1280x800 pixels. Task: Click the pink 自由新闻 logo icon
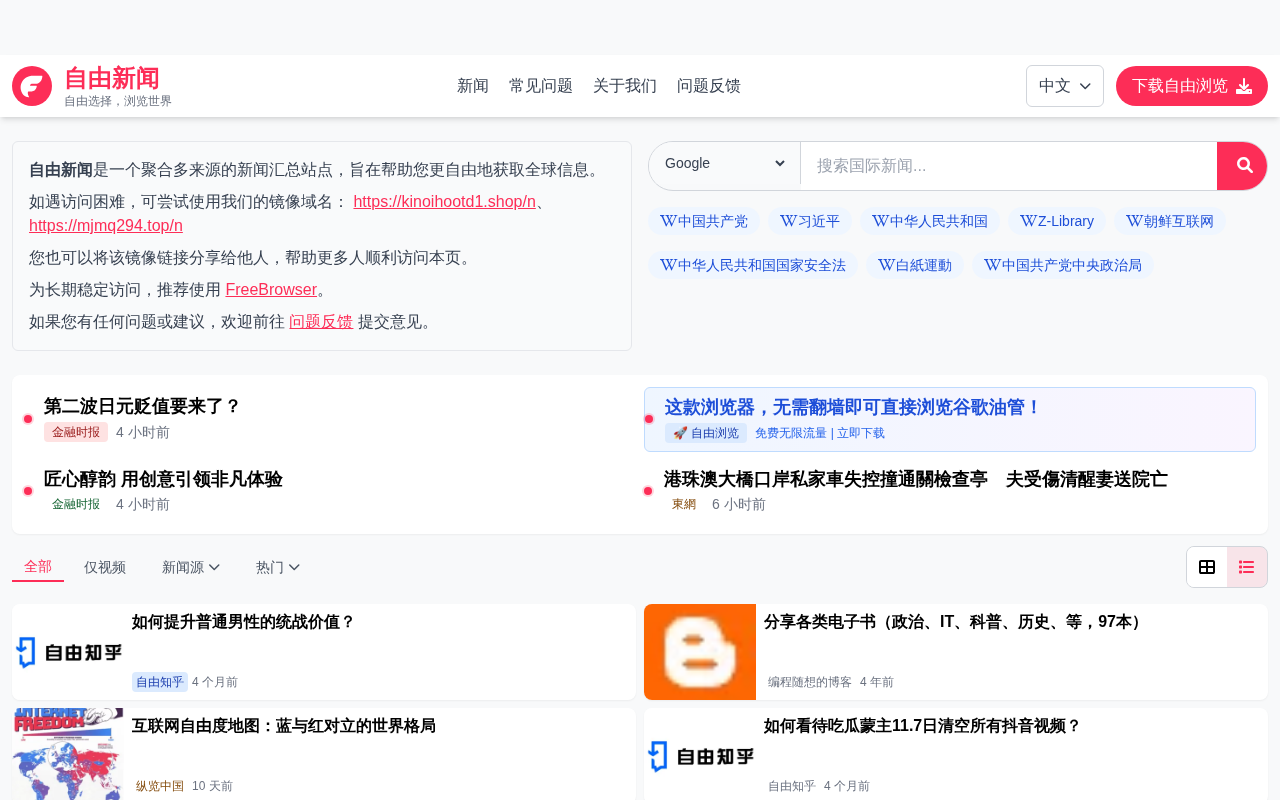(32, 86)
